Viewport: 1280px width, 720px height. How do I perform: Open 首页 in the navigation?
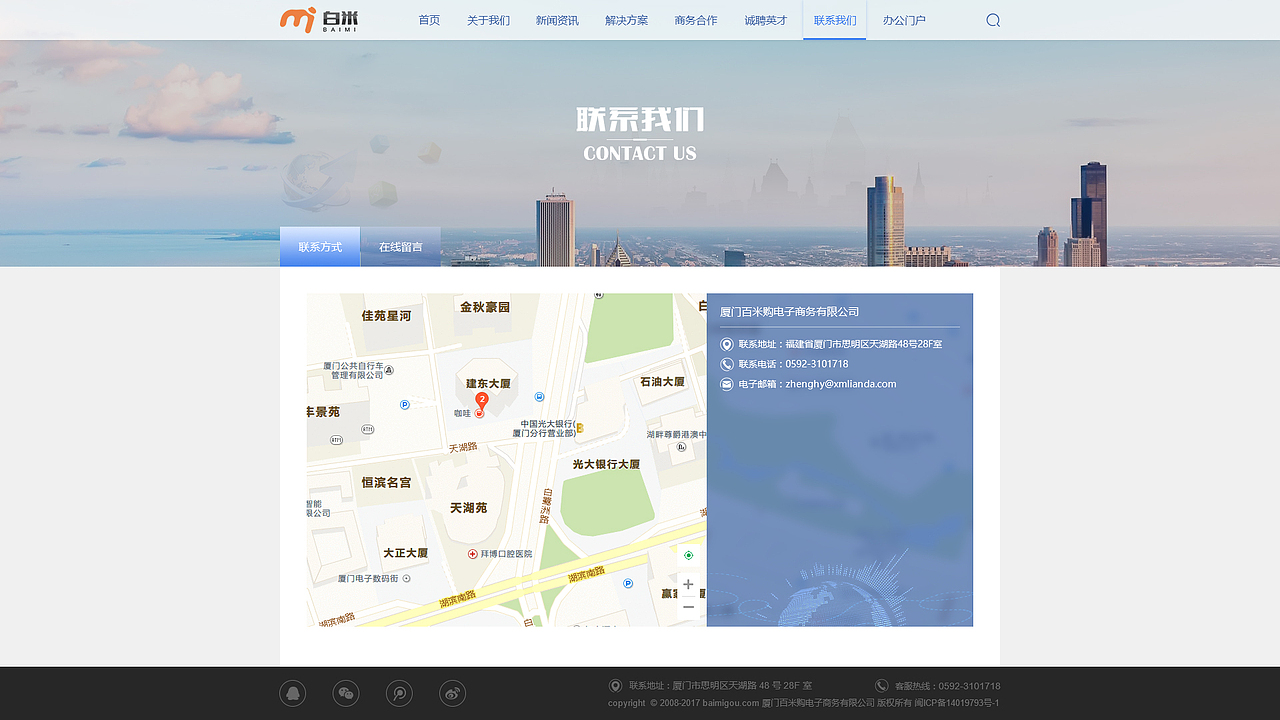click(x=429, y=20)
